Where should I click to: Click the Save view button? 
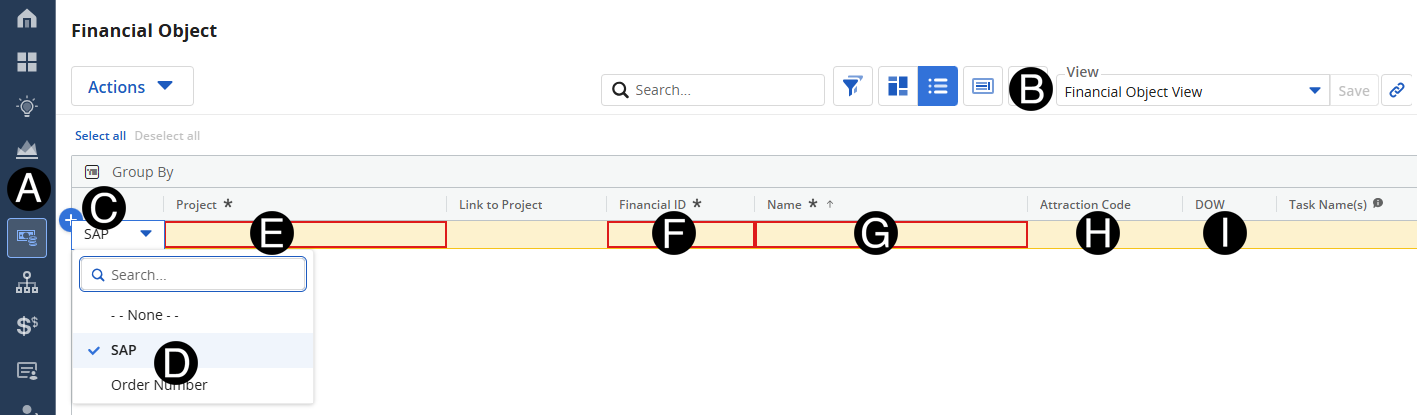(1353, 91)
